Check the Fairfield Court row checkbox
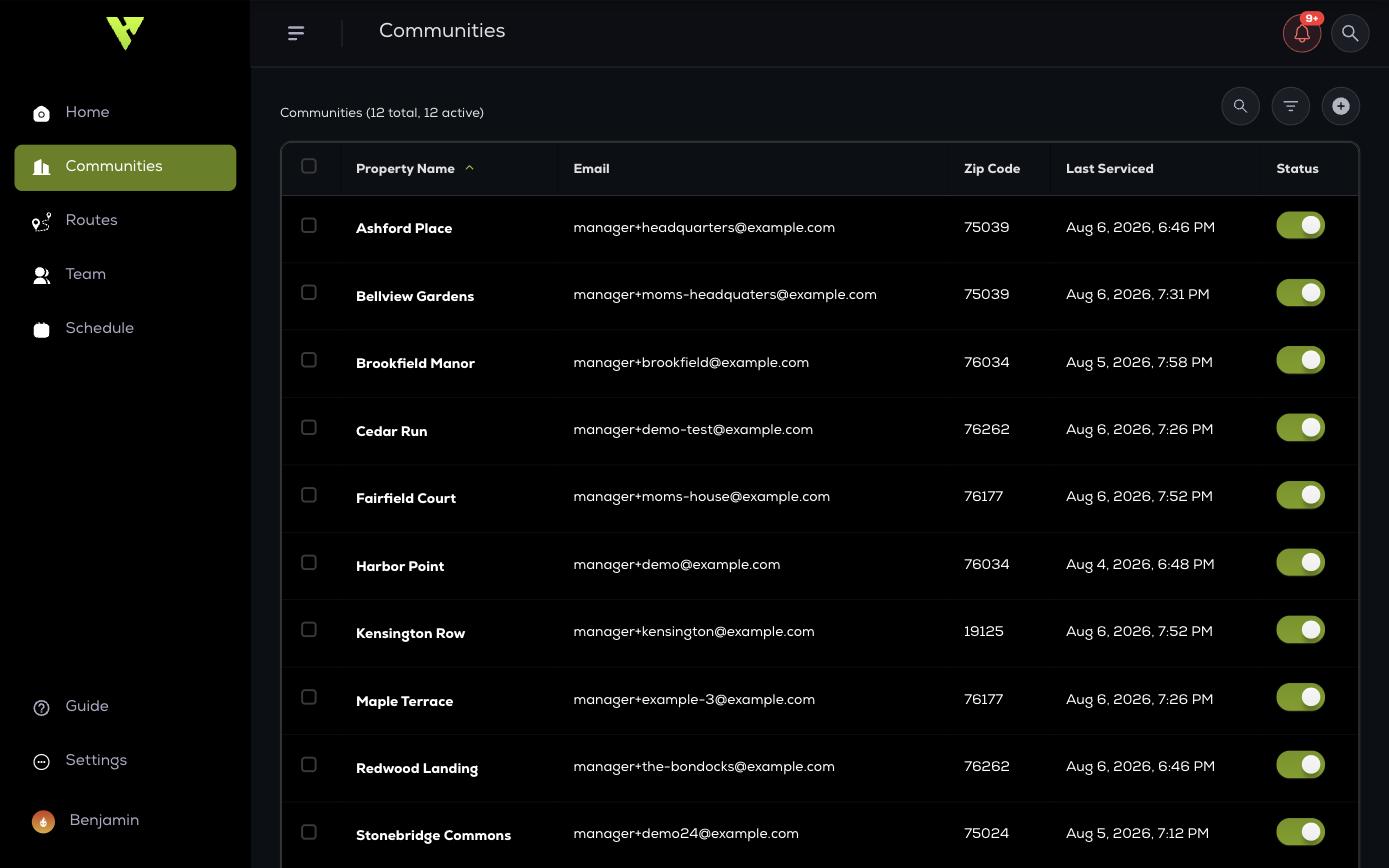The height and width of the screenshot is (868, 1389). pos(309,495)
